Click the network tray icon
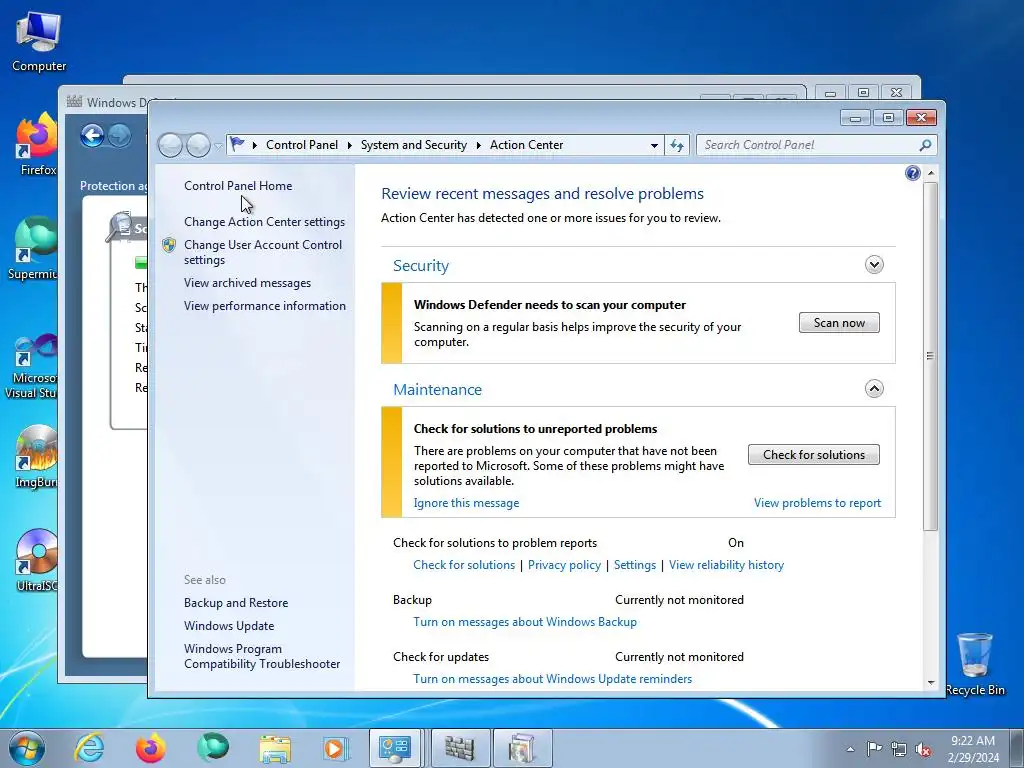Viewport: 1024px width, 768px height. click(x=899, y=749)
